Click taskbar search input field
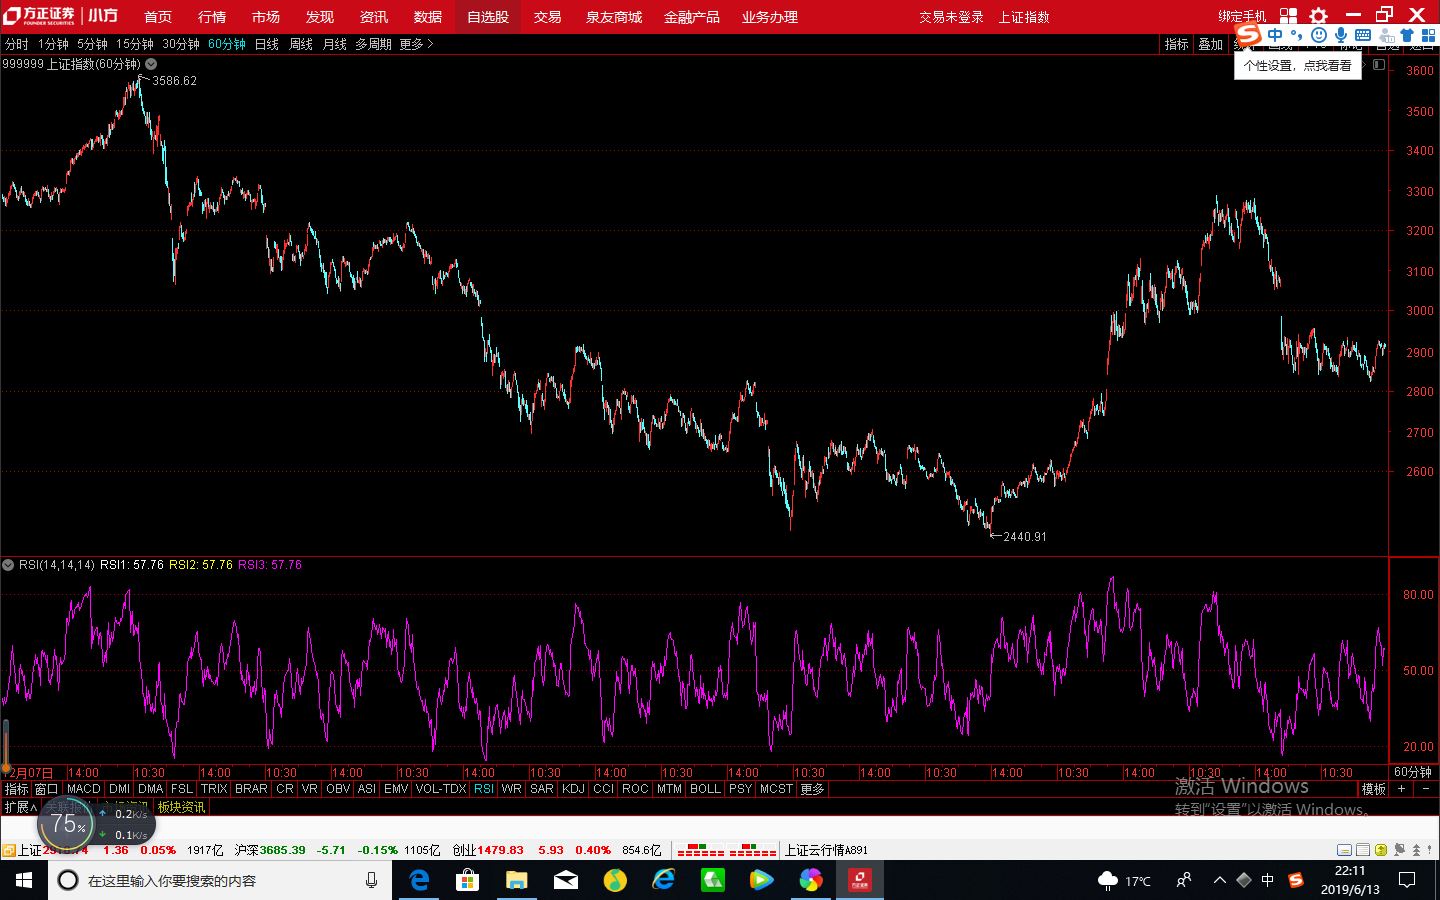 tap(219, 880)
